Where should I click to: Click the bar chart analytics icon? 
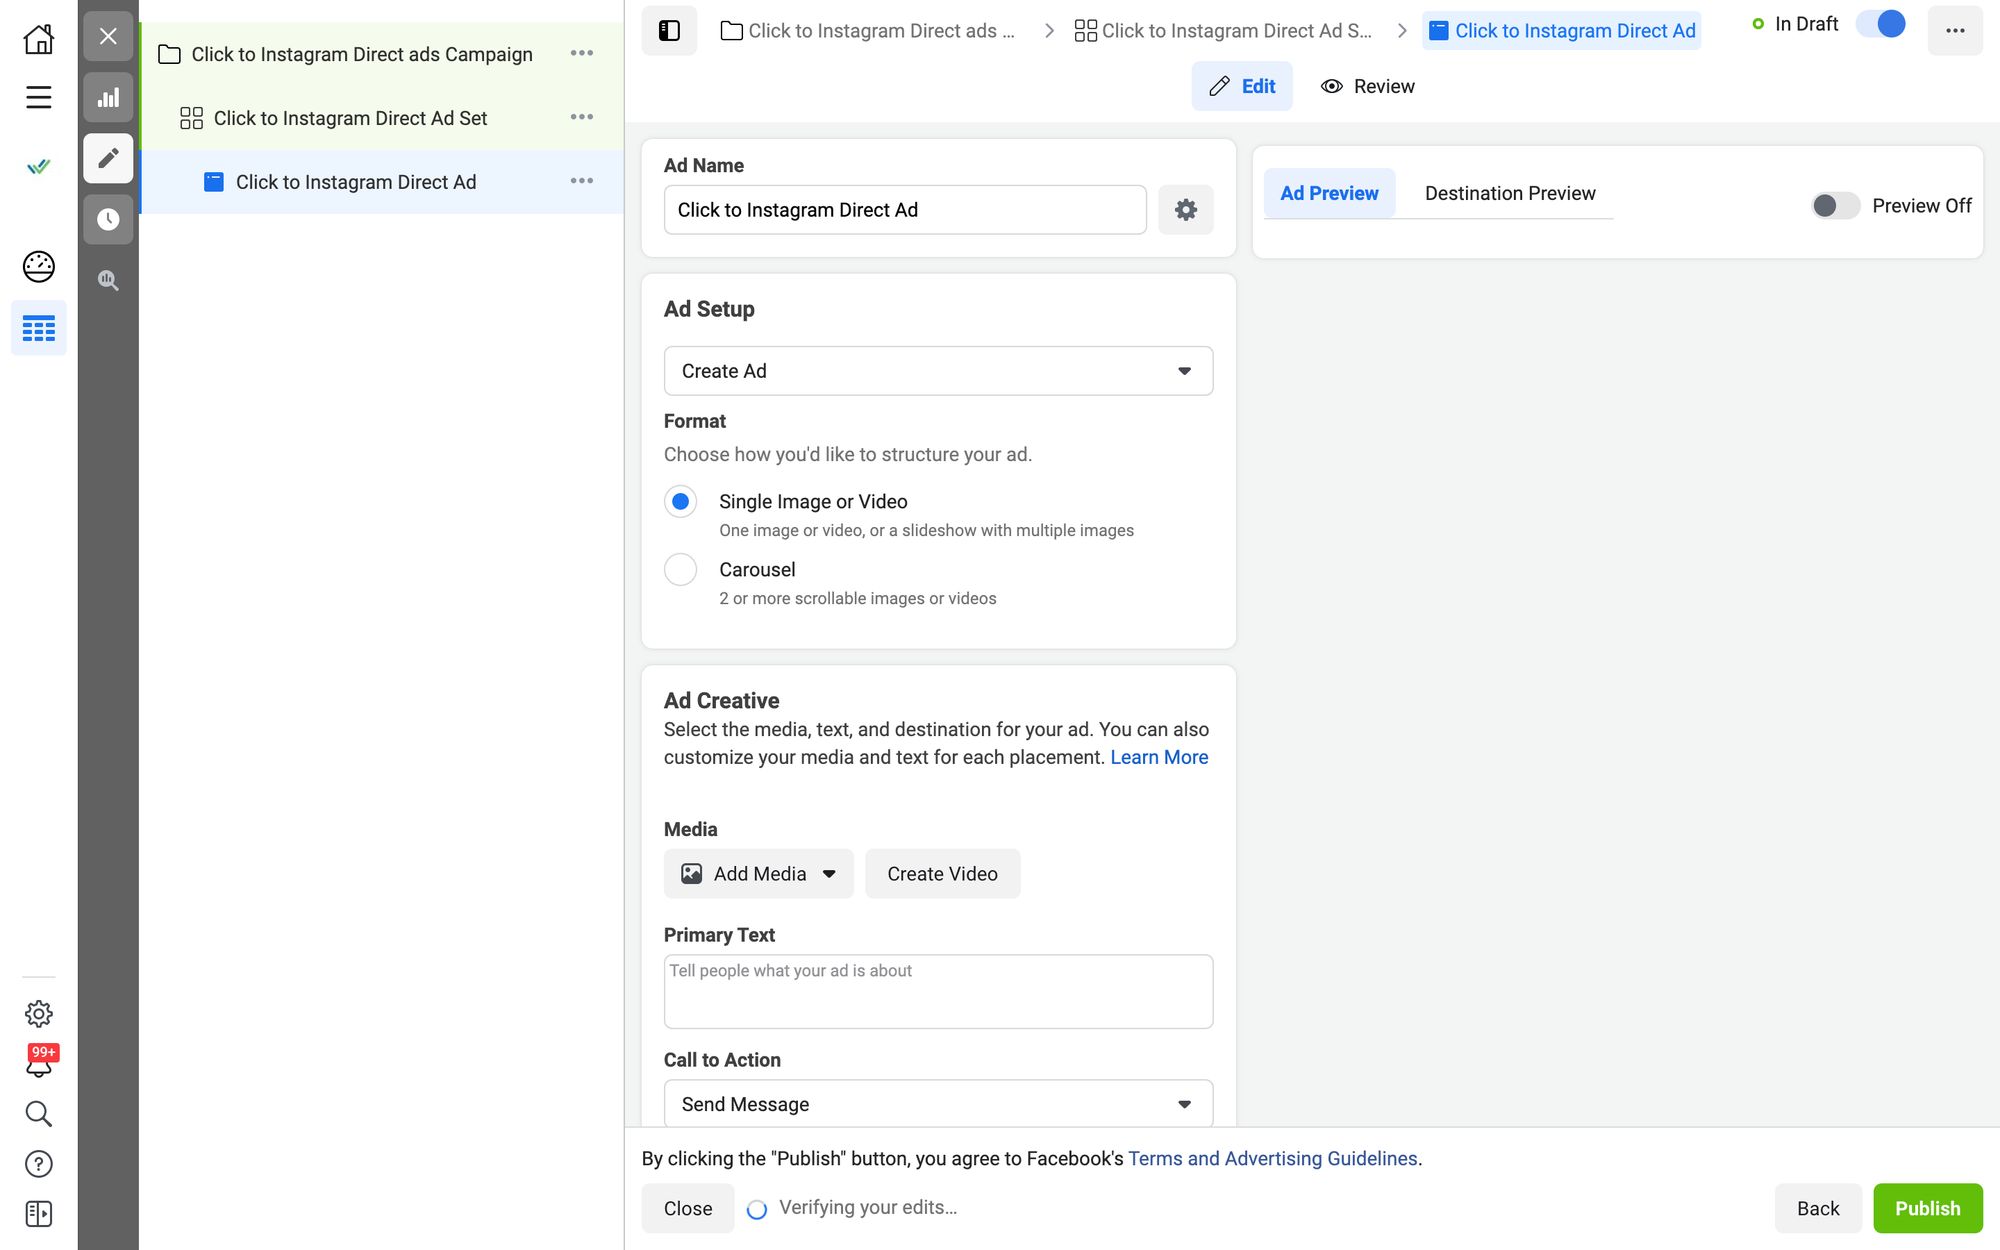click(x=108, y=96)
